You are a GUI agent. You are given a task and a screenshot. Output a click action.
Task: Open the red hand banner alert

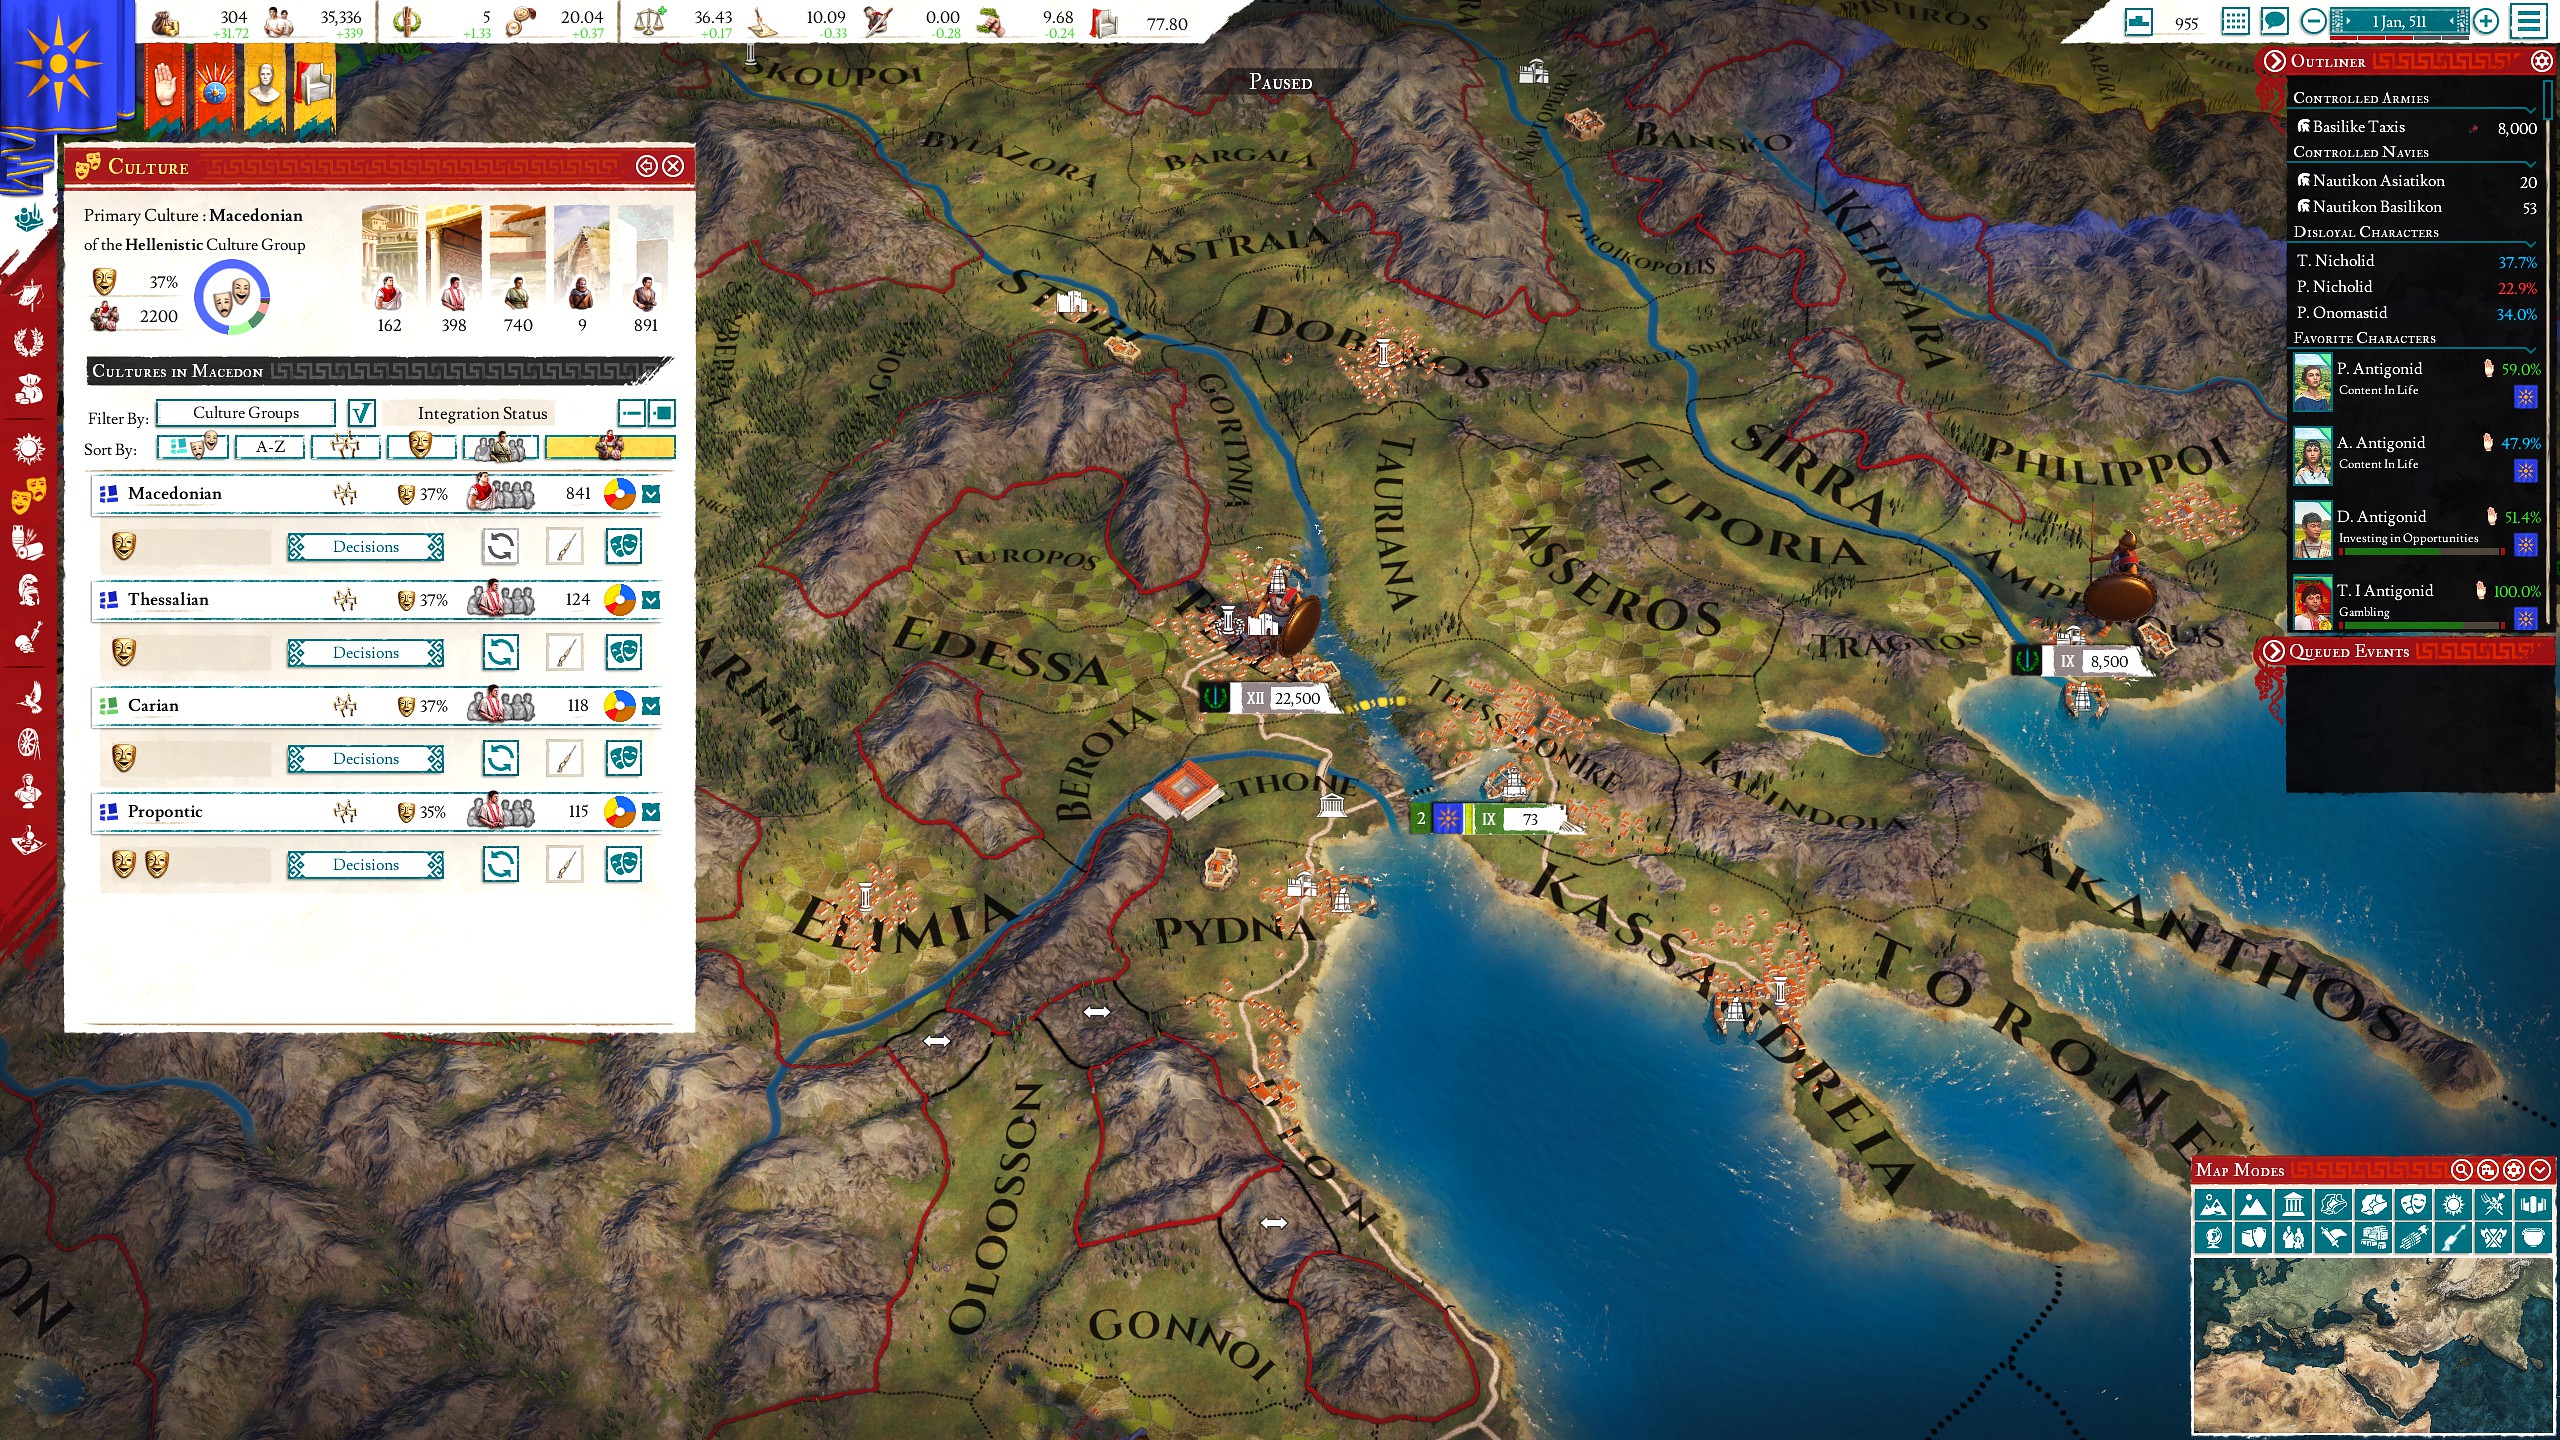[164, 88]
